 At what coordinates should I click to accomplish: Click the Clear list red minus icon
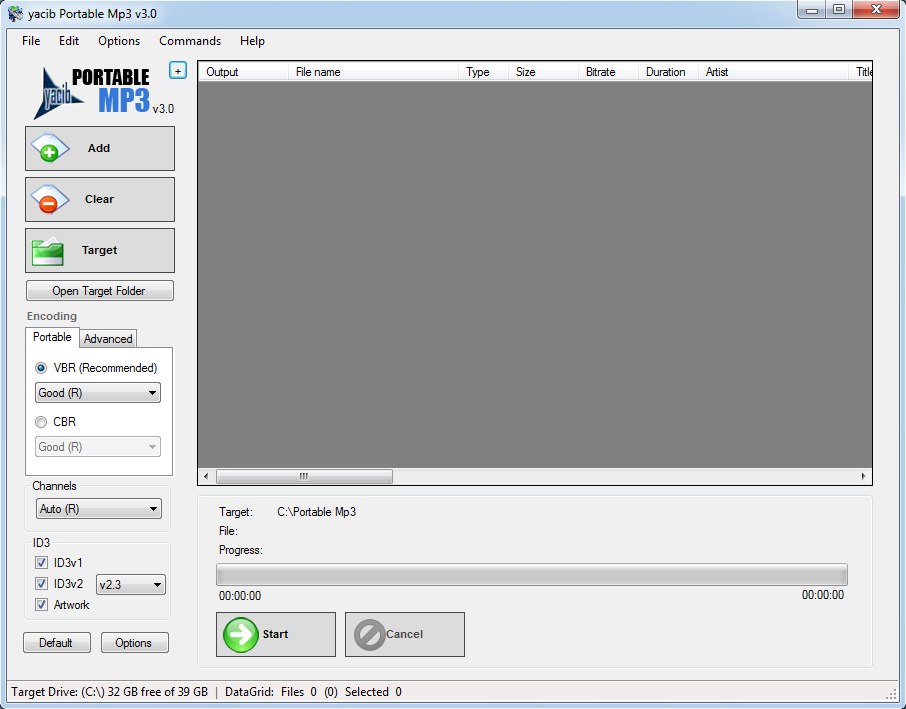[49, 200]
